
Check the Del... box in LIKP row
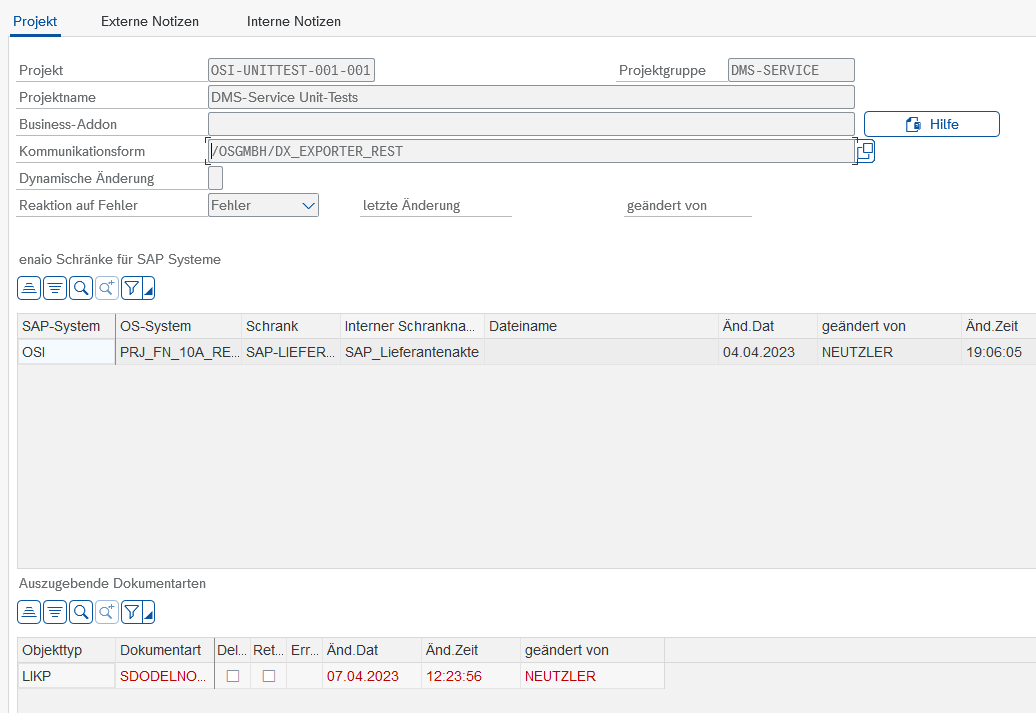tap(233, 676)
